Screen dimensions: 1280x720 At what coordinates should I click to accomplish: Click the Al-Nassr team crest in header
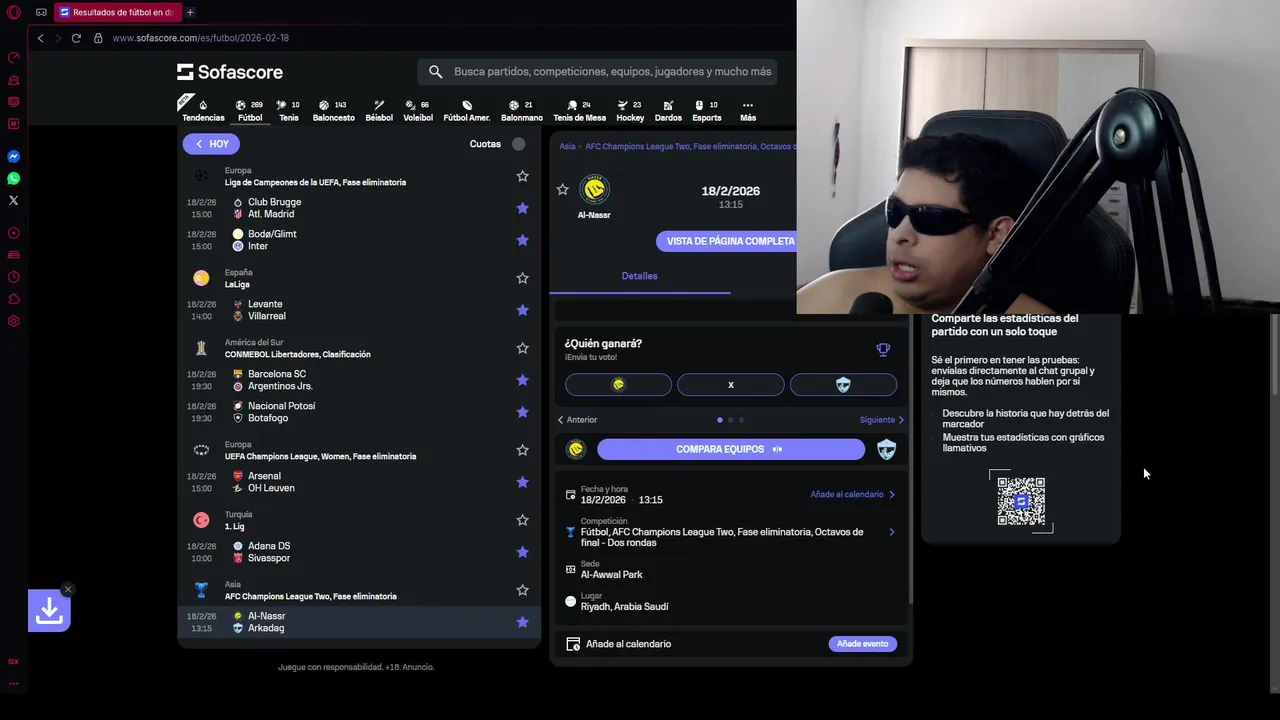tap(594, 189)
